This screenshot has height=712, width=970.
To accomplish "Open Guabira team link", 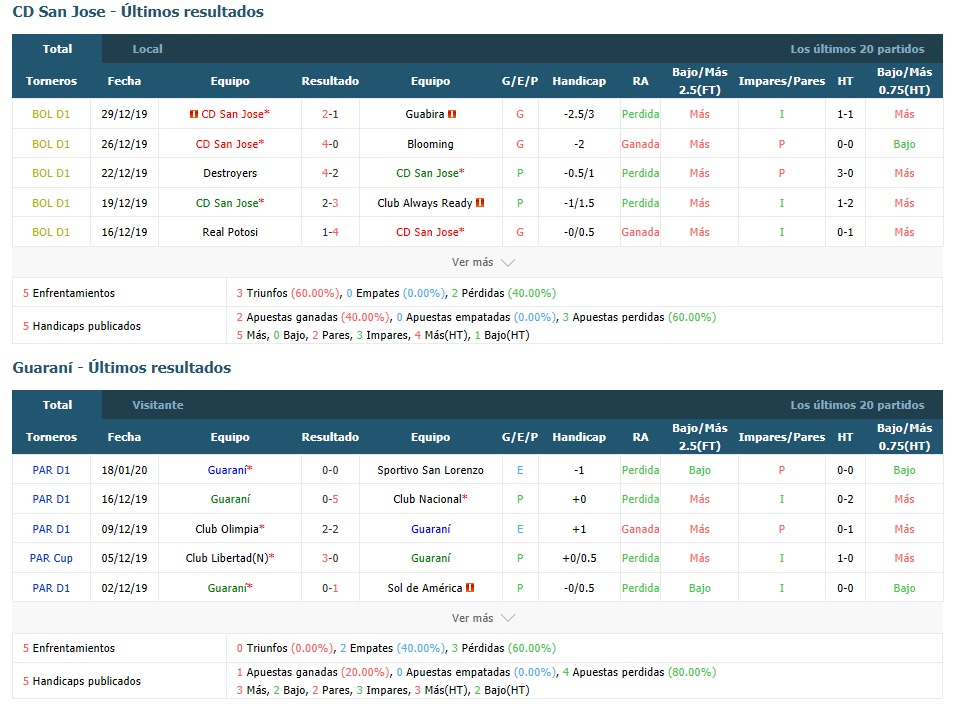I will click(424, 114).
